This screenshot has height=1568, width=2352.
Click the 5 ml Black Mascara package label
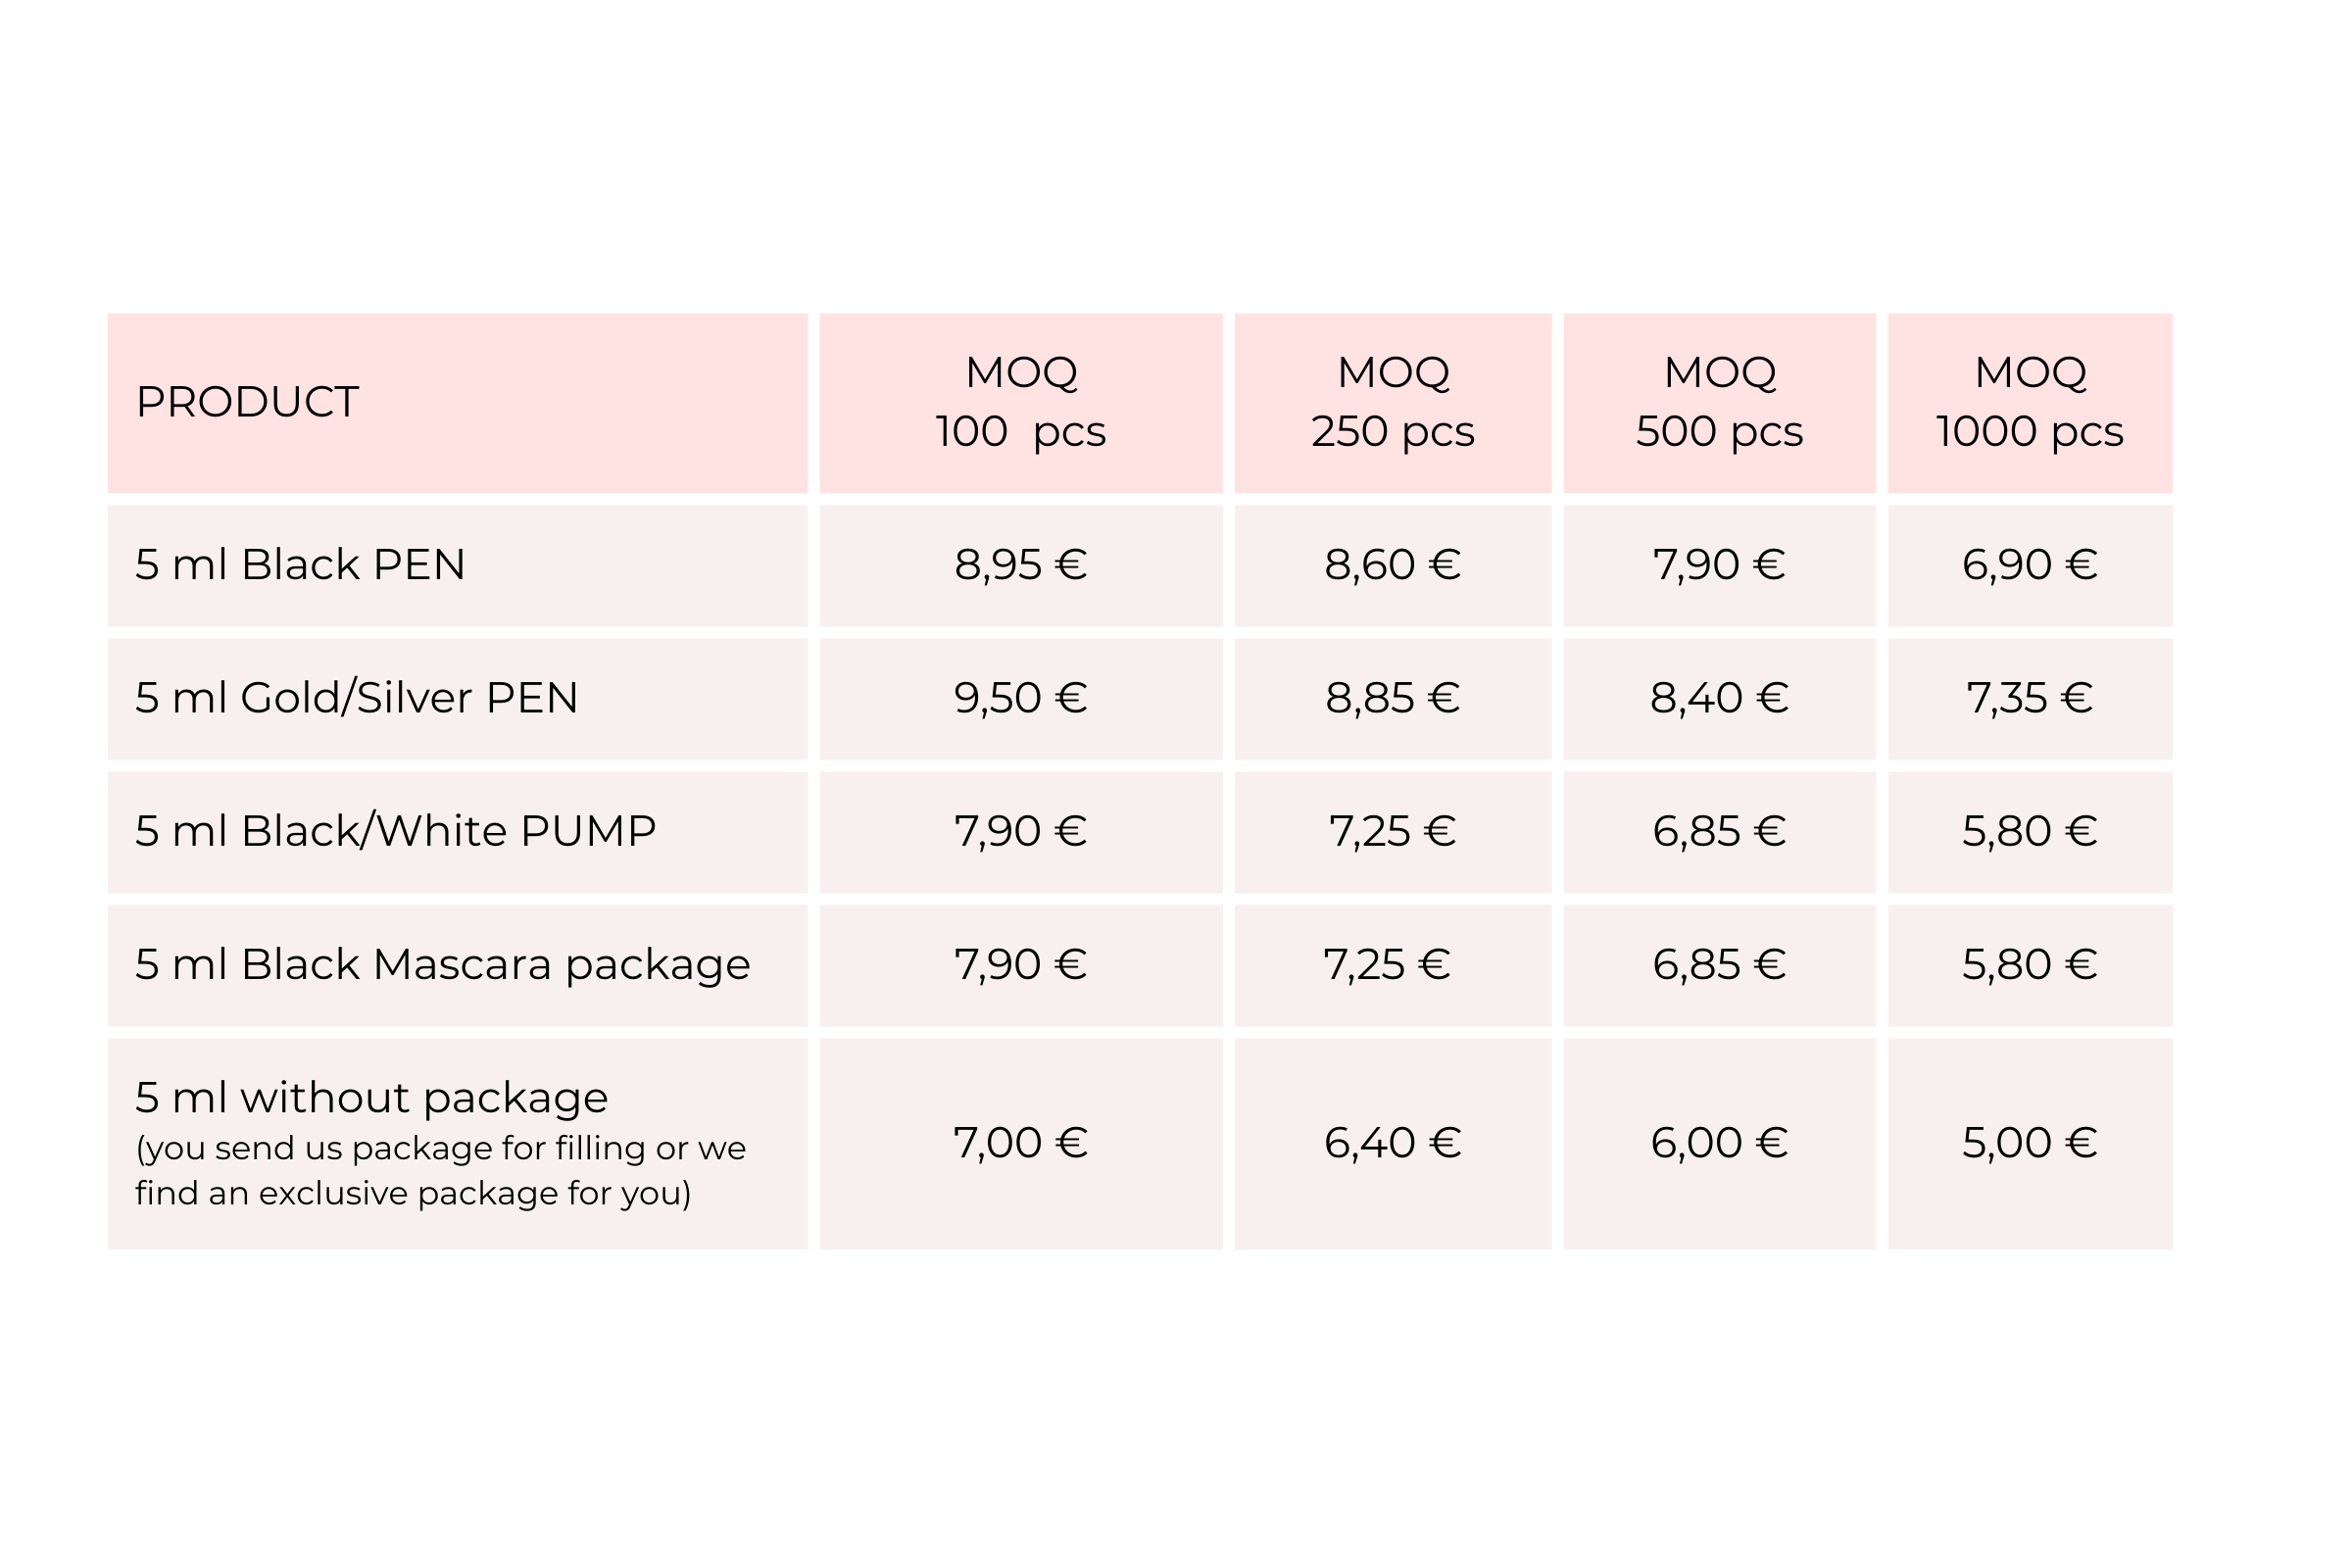[442, 964]
